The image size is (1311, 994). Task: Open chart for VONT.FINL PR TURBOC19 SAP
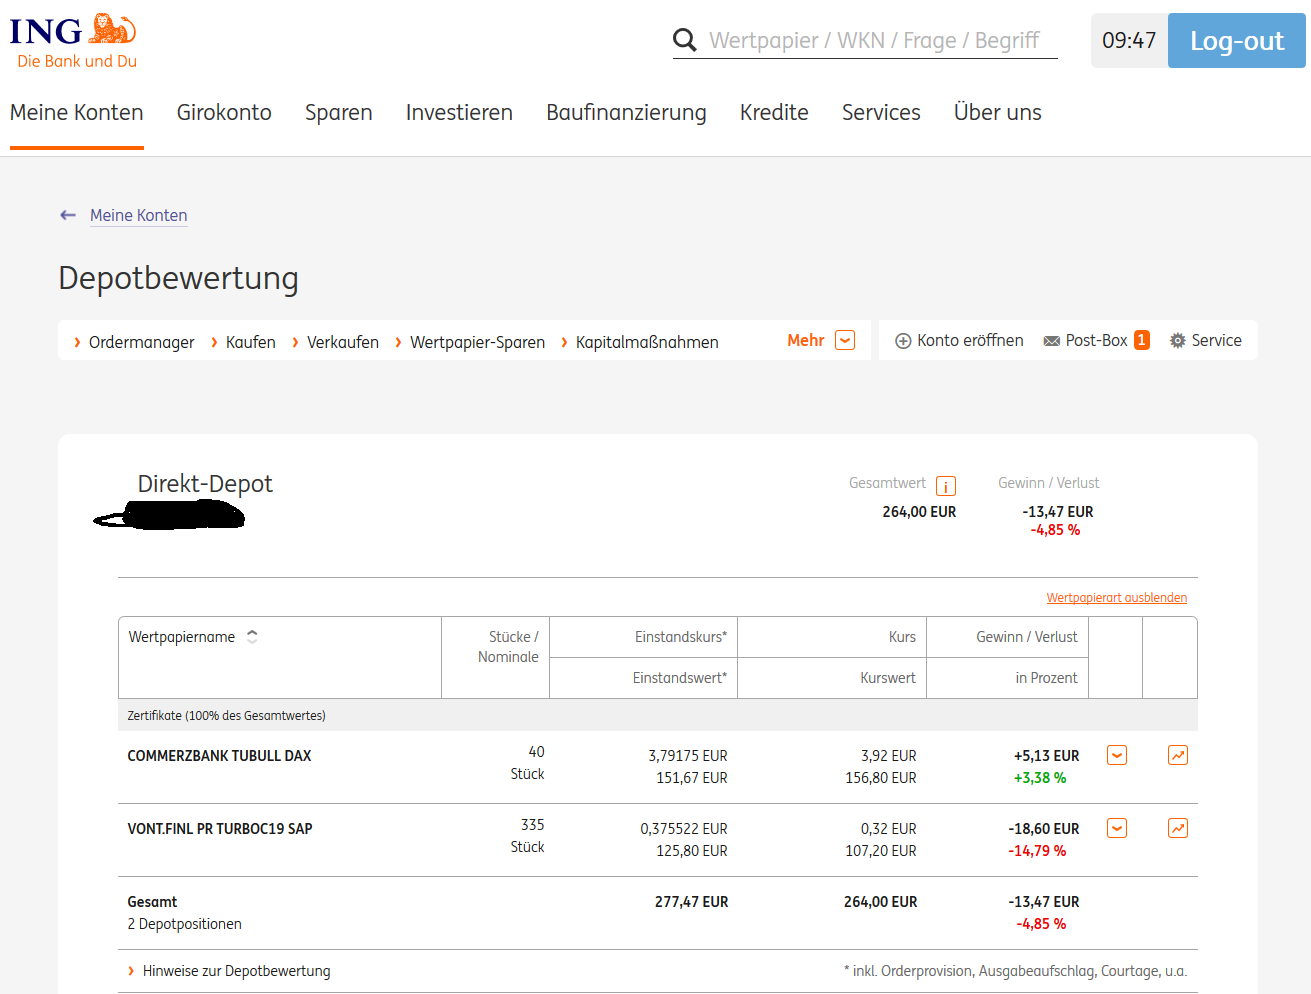pyautogui.click(x=1178, y=828)
